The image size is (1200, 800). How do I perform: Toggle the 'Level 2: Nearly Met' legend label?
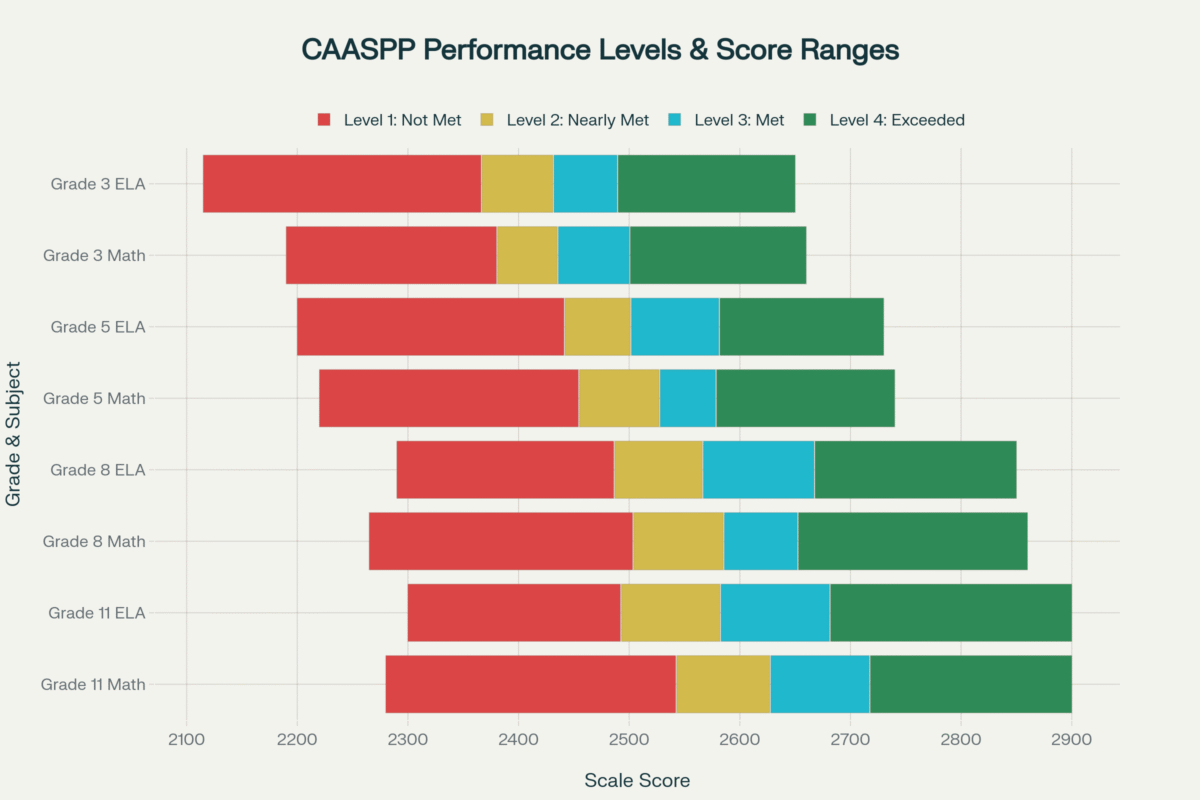(578, 120)
